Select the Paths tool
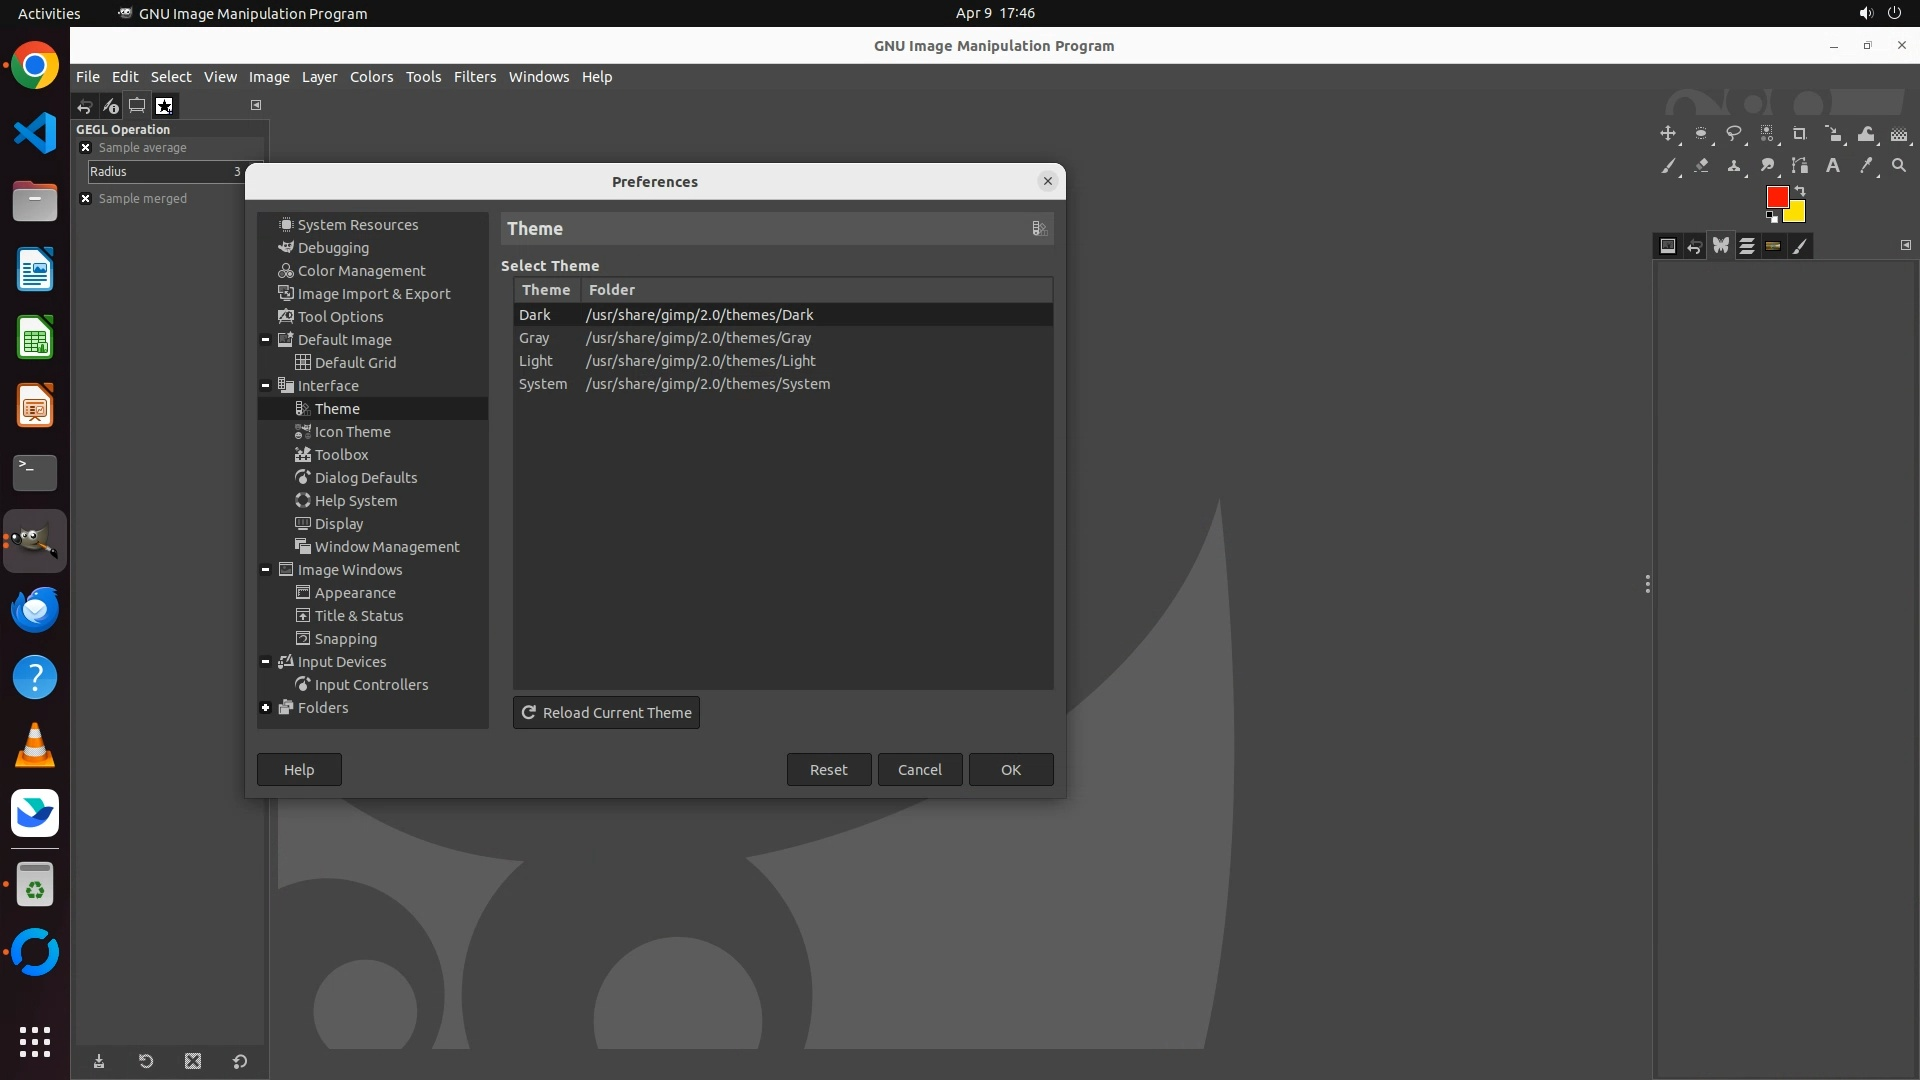Viewport: 1920px width, 1080px height. [x=1800, y=166]
